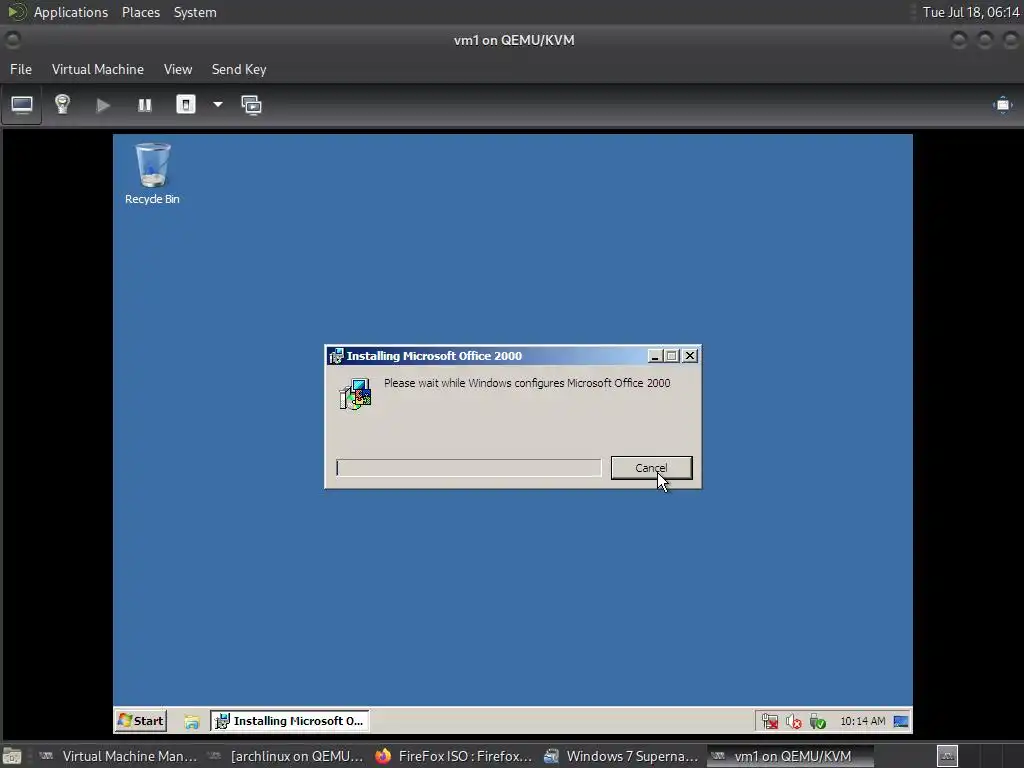Open the Windows Start menu
Screen dimensions: 1024x768
pyautogui.click(x=140, y=721)
